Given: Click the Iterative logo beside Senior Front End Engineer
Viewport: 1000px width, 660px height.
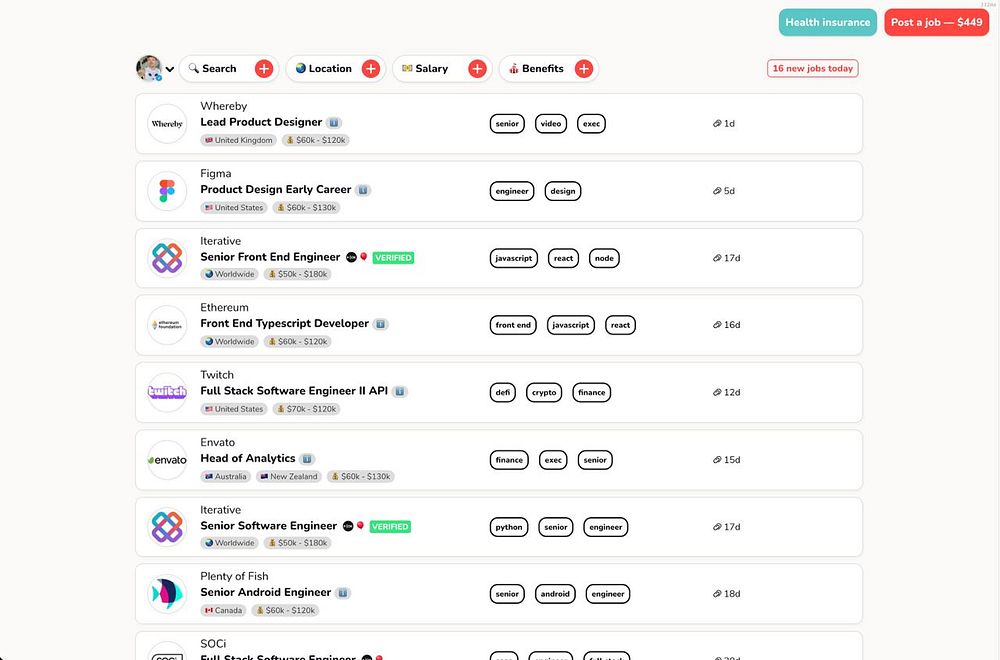Looking at the screenshot, I should click(167, 258).
